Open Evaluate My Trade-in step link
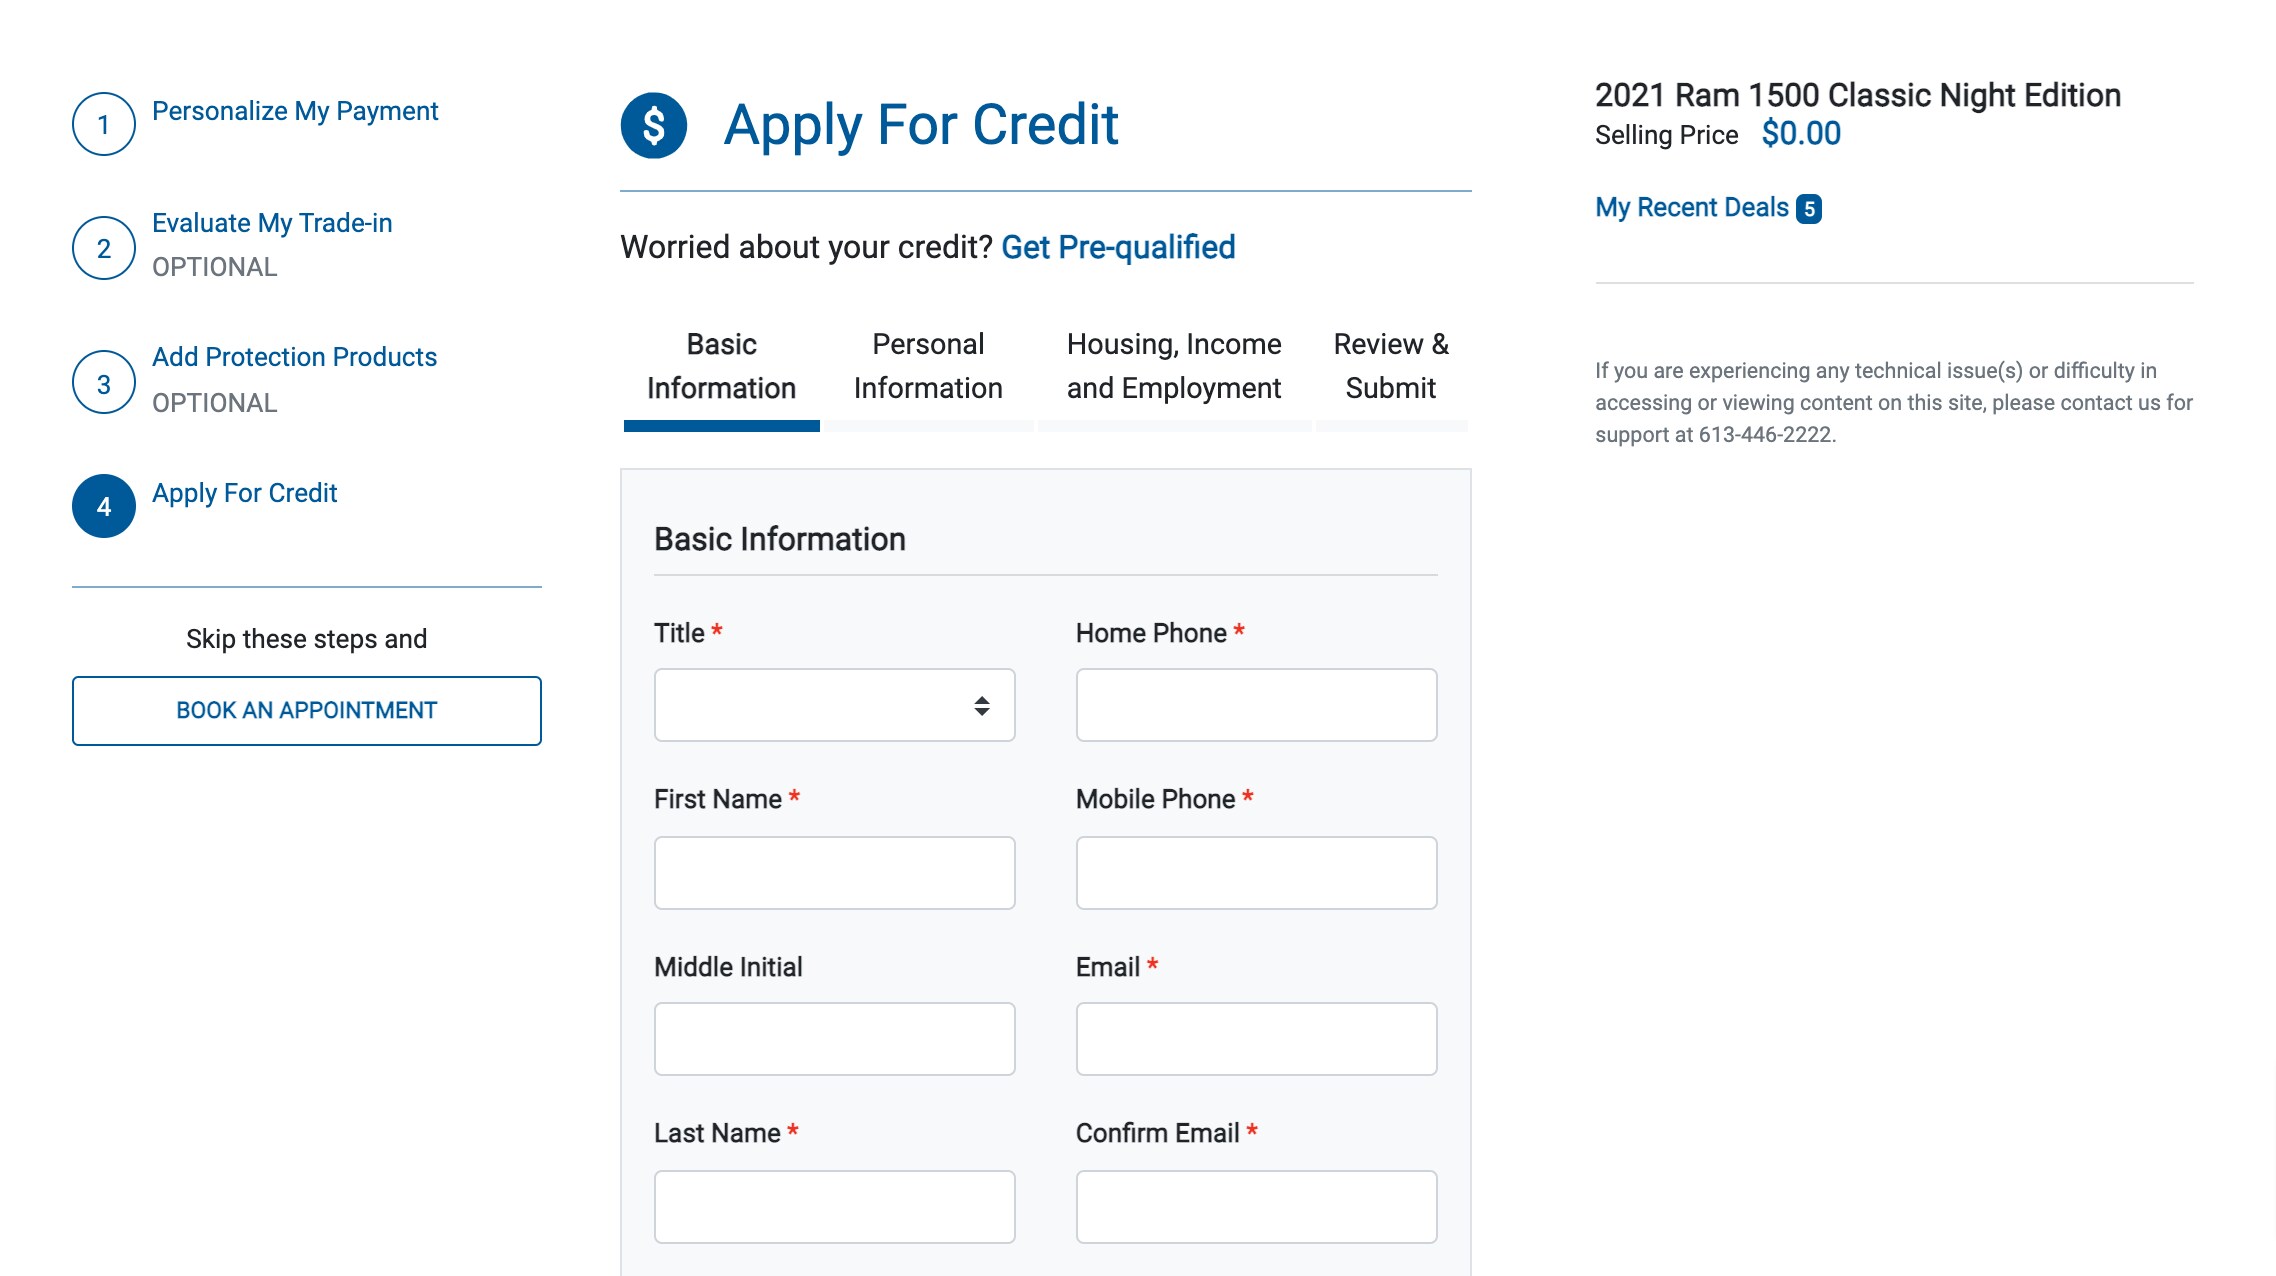This screenshot has height=1276, width=2276. click(x=272, y=223)
